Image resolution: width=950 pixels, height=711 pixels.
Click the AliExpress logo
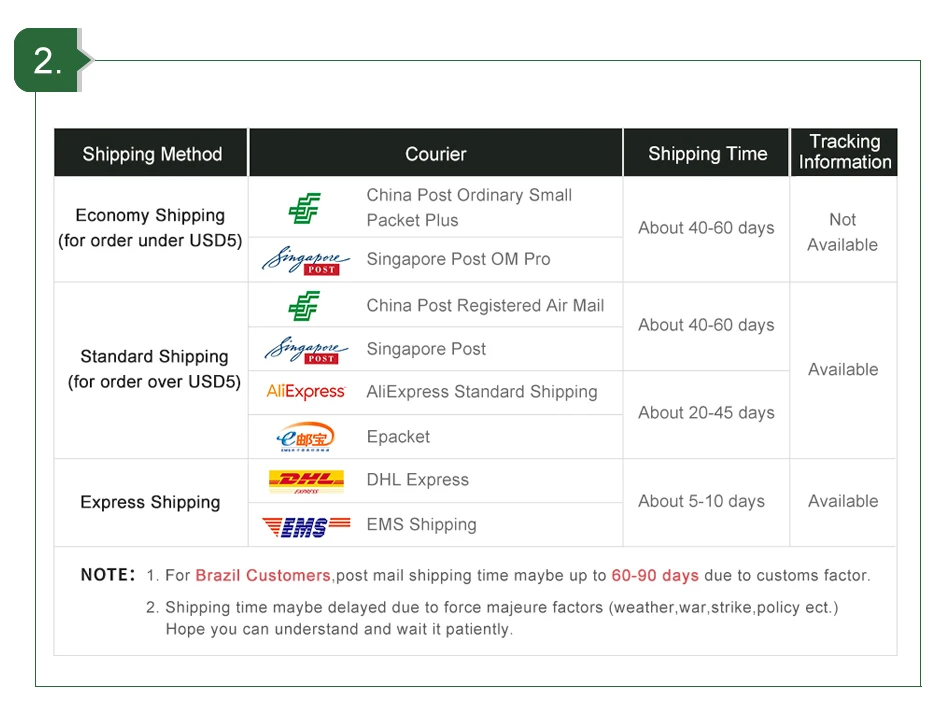[306, 392]
